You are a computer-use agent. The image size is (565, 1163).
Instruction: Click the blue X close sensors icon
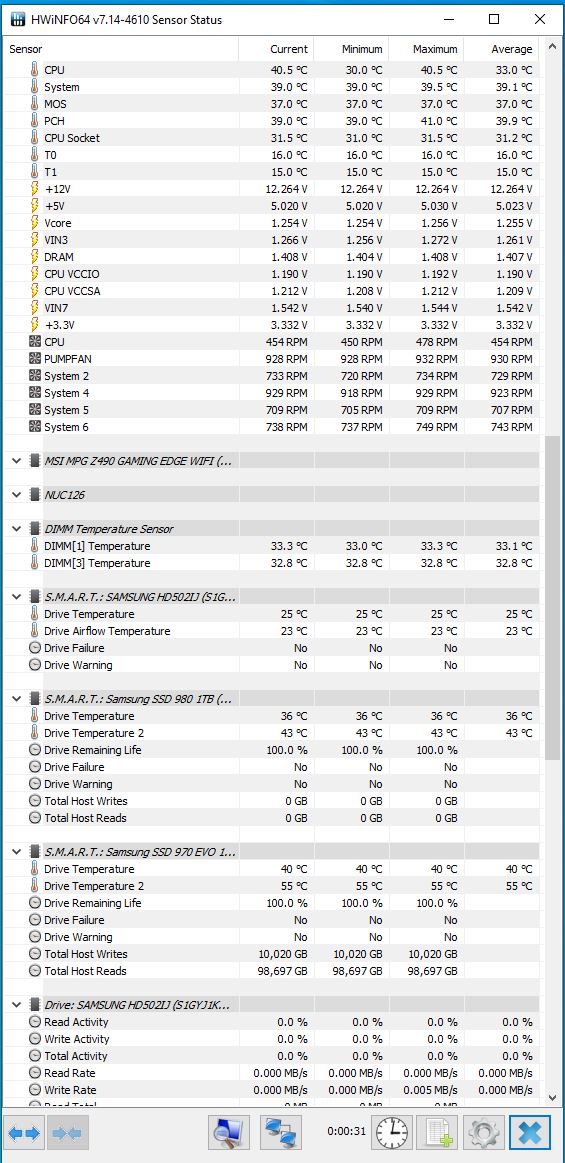(x=530, y=1133)
